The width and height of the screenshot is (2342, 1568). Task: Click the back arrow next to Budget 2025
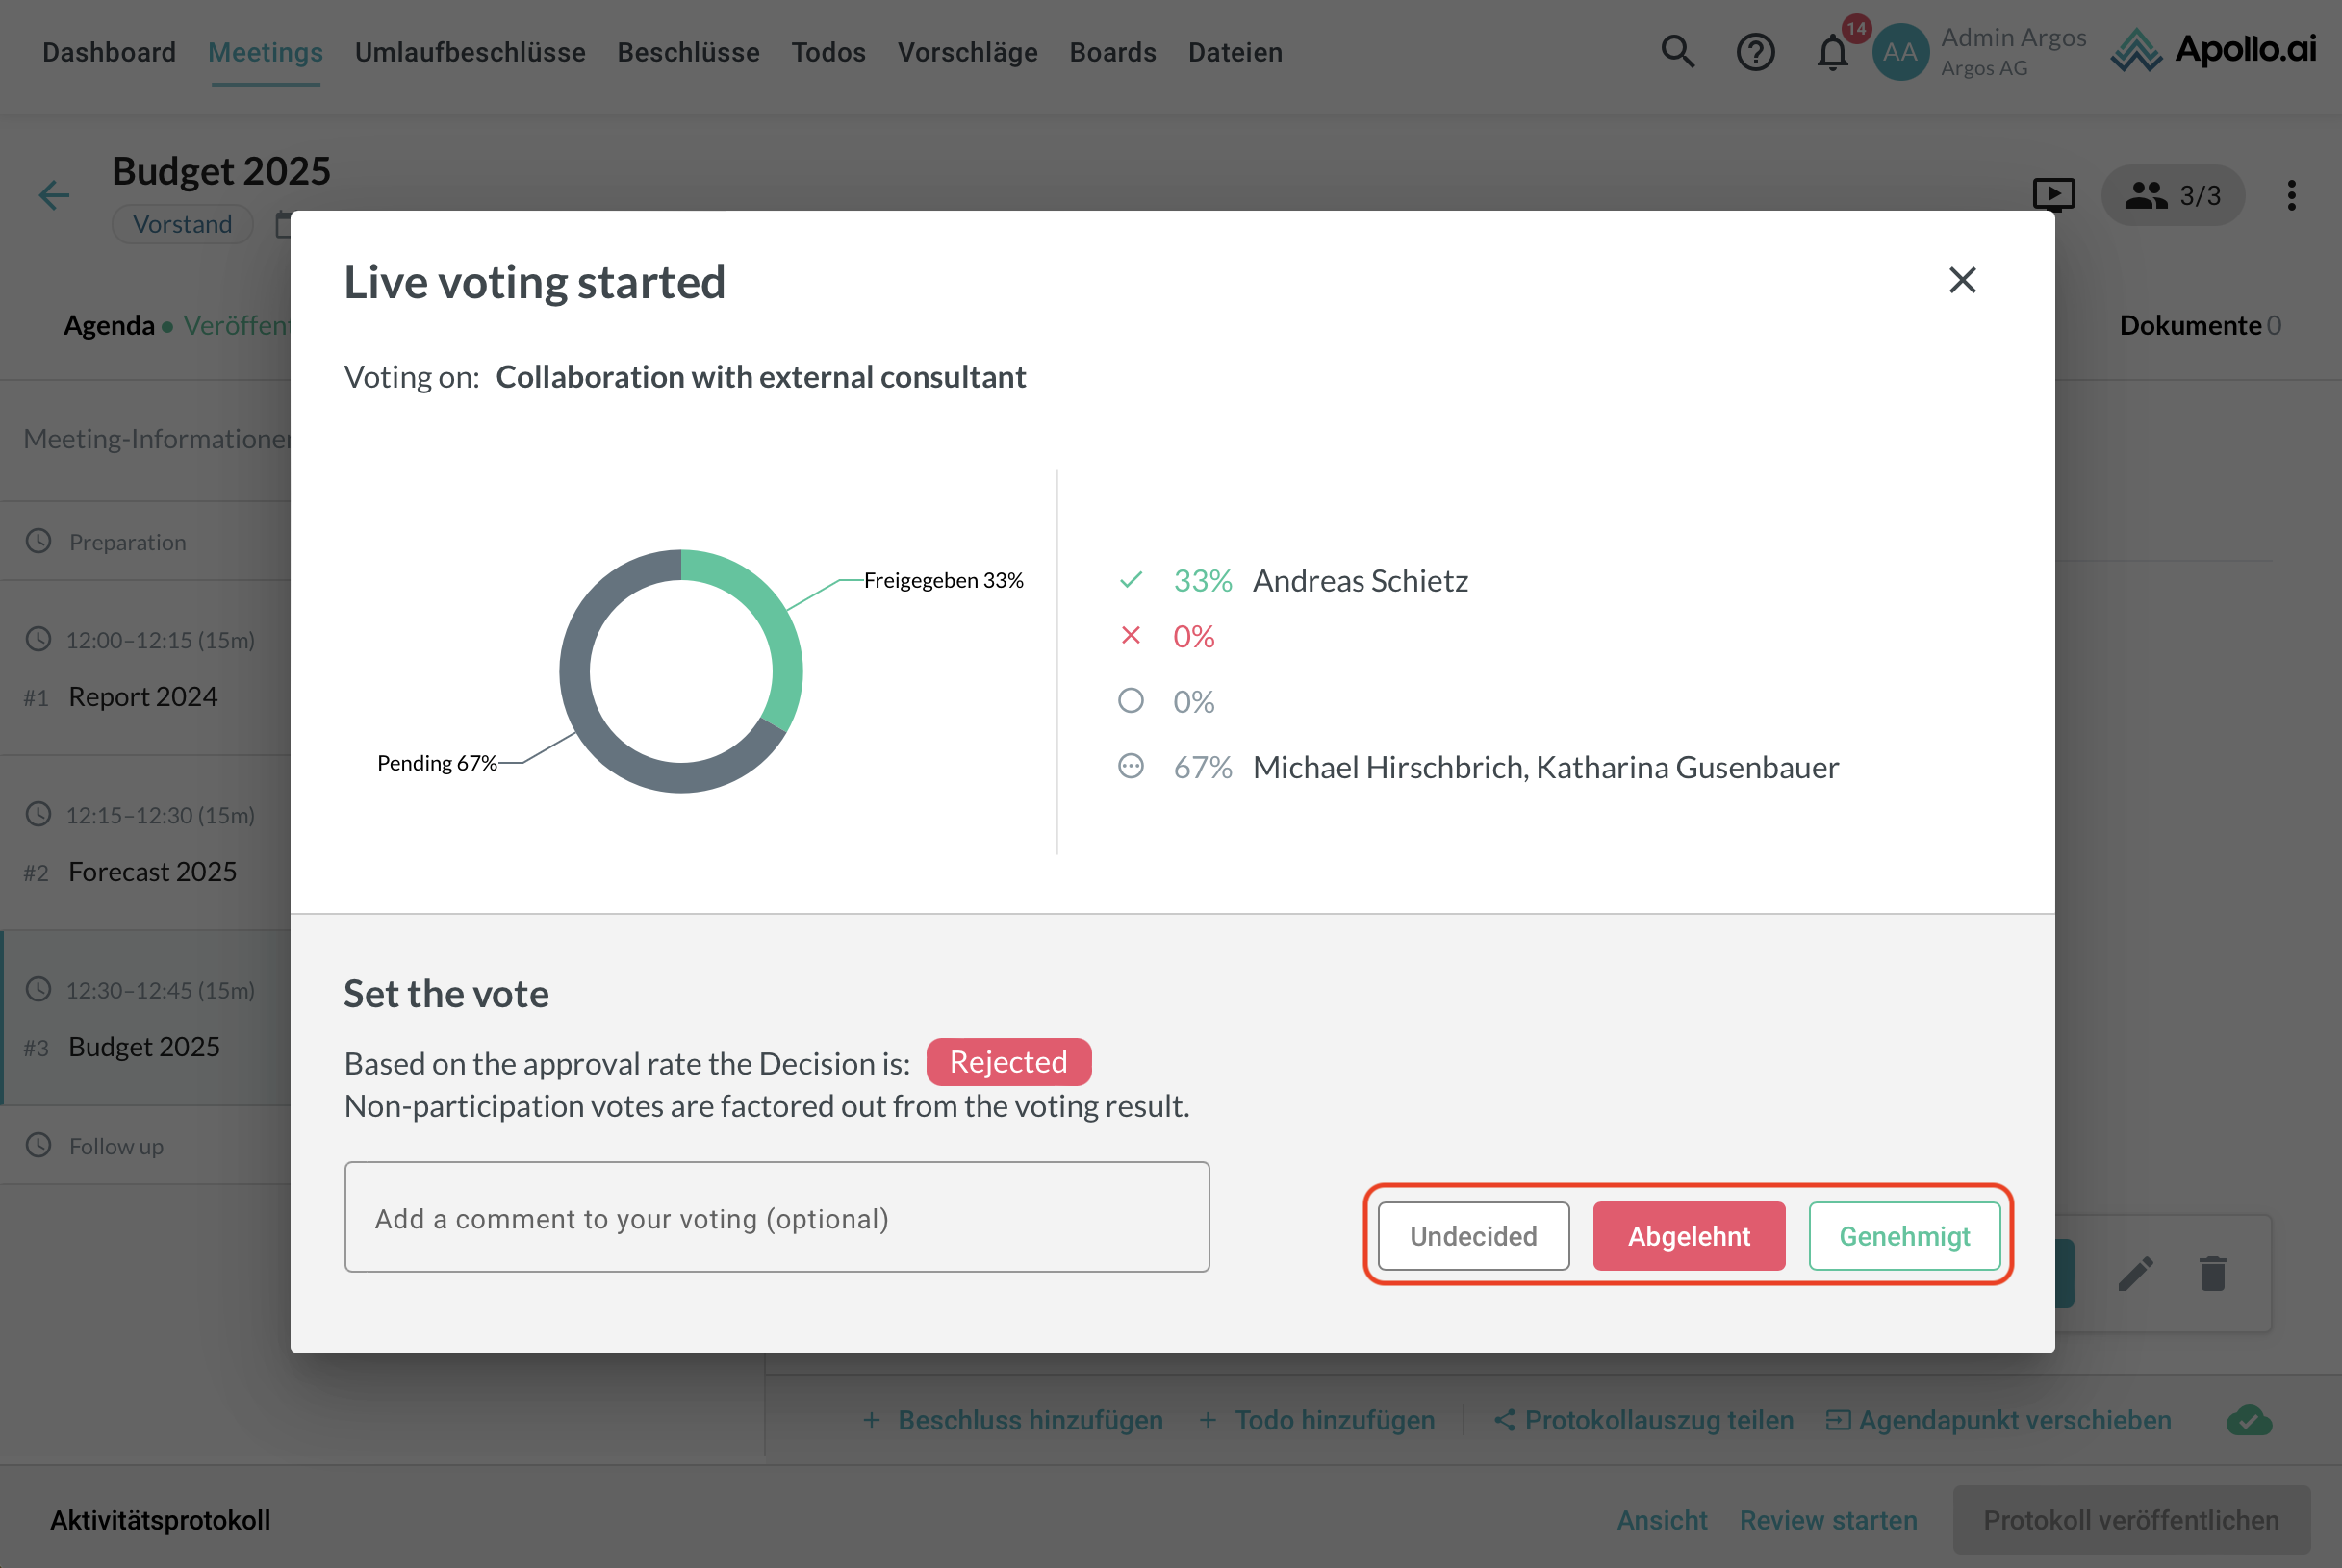coord(54,194)
